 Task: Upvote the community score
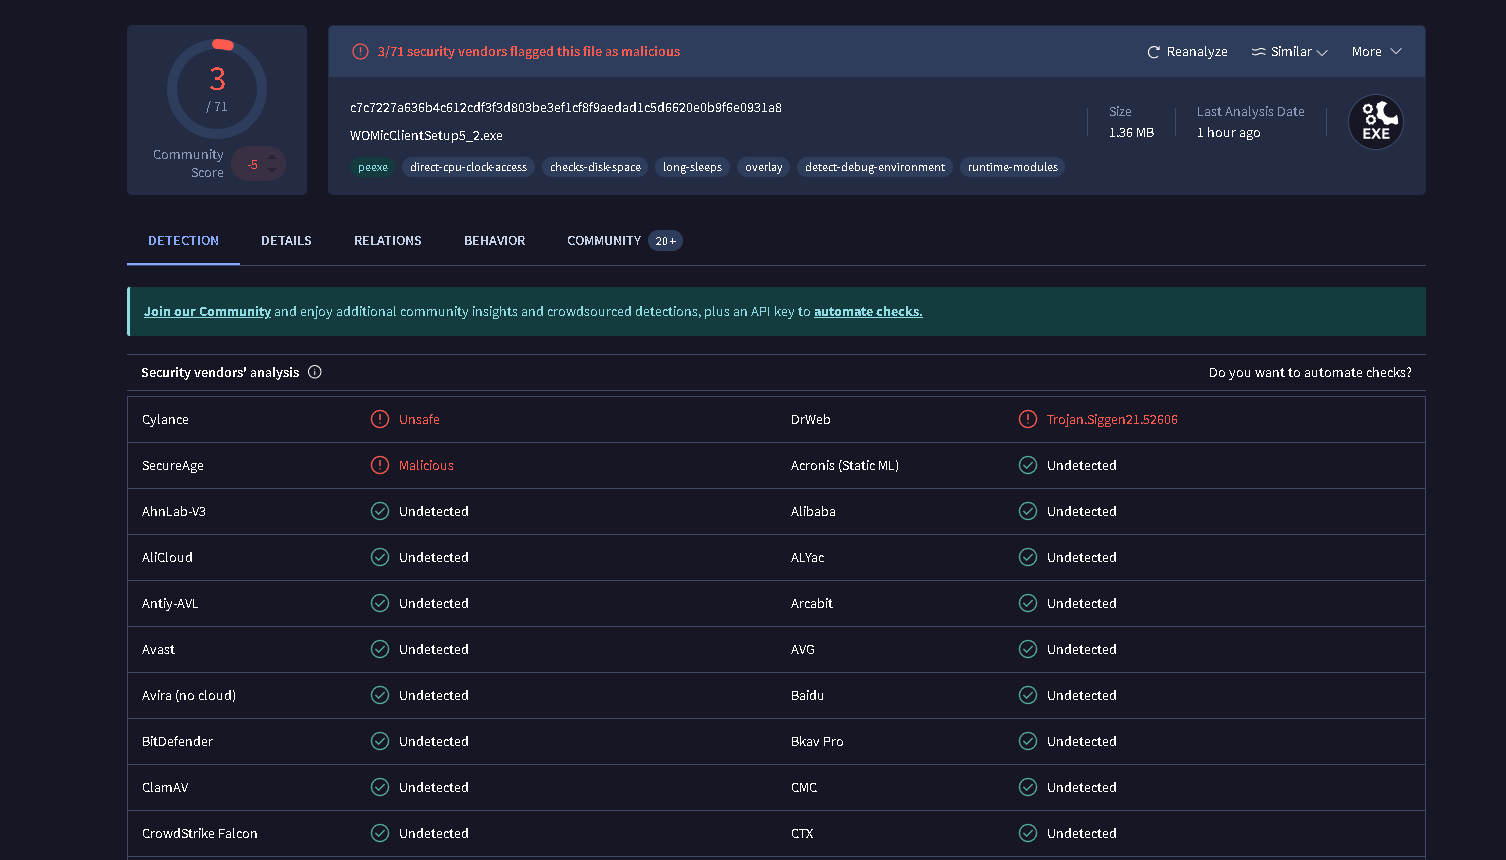[x=272, y=157]
